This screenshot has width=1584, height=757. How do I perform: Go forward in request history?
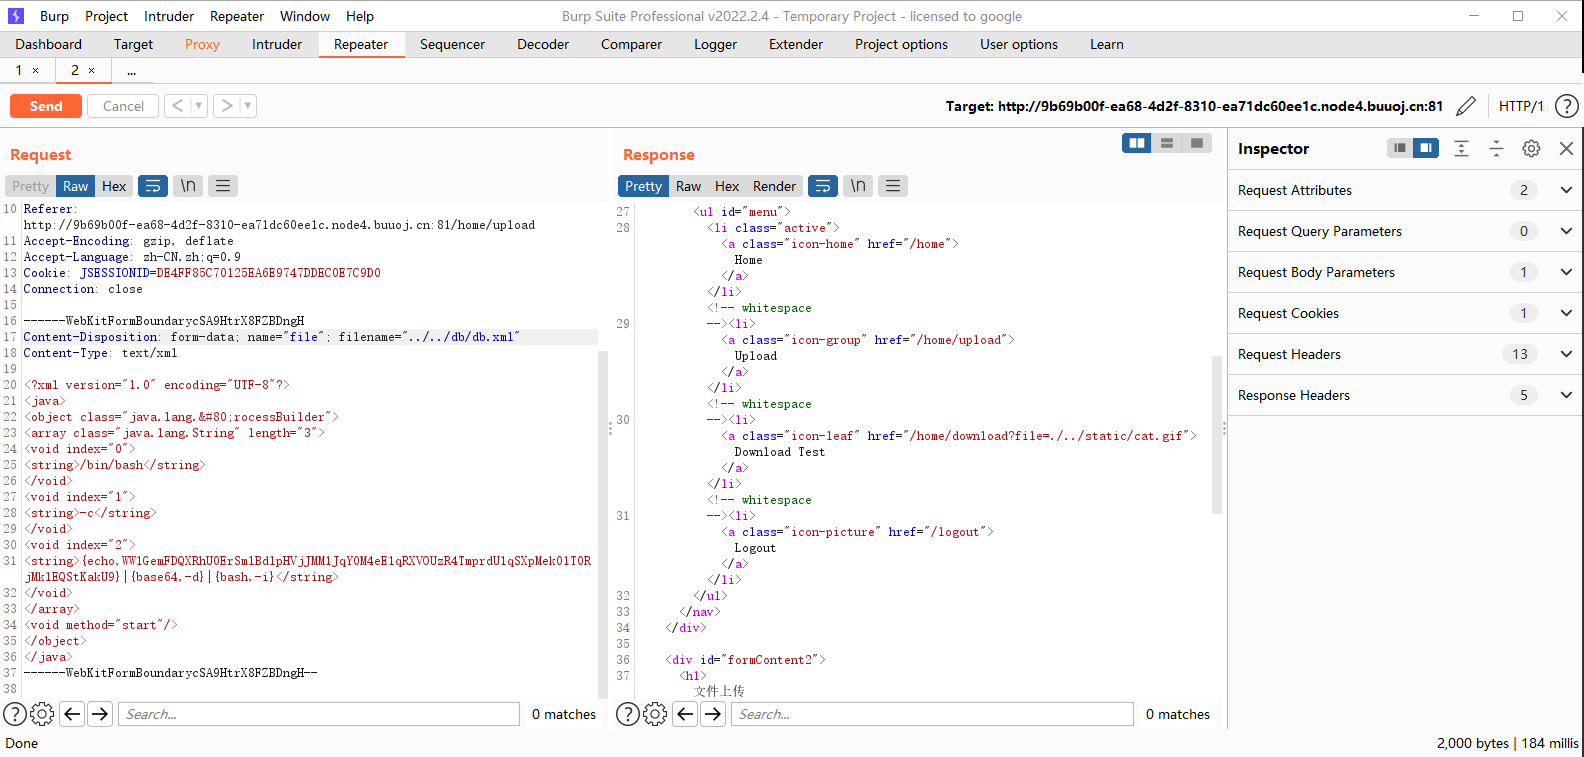click(227, 106)
